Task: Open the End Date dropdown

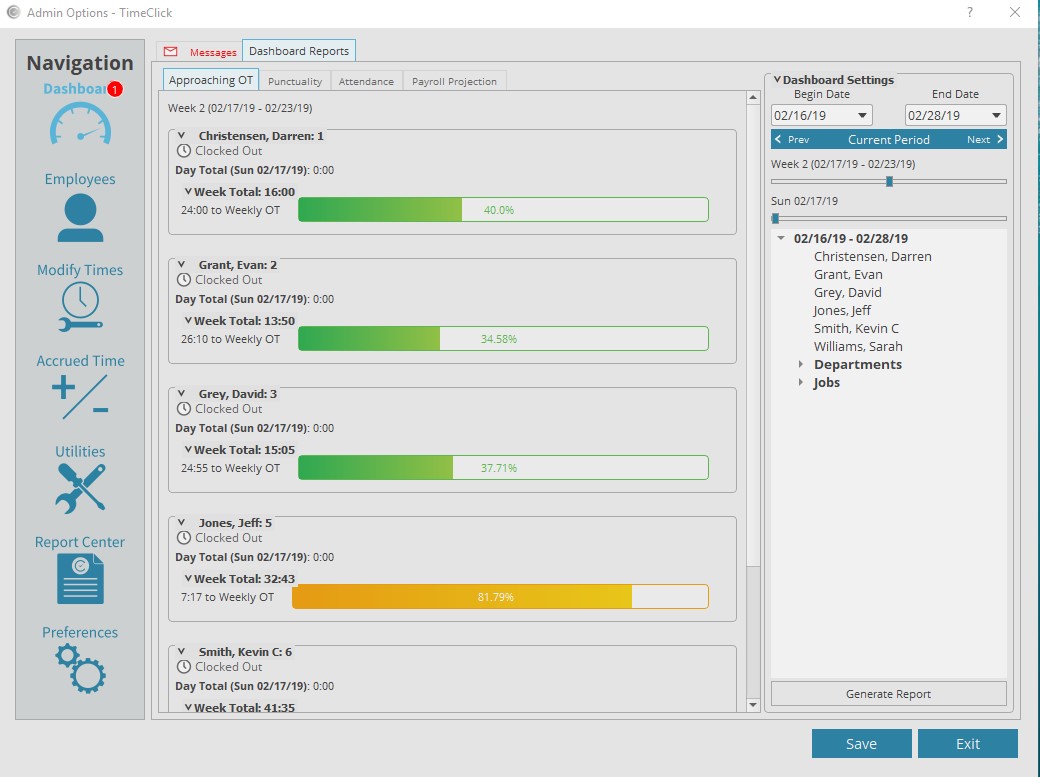Action: click(x=996, y=115)
